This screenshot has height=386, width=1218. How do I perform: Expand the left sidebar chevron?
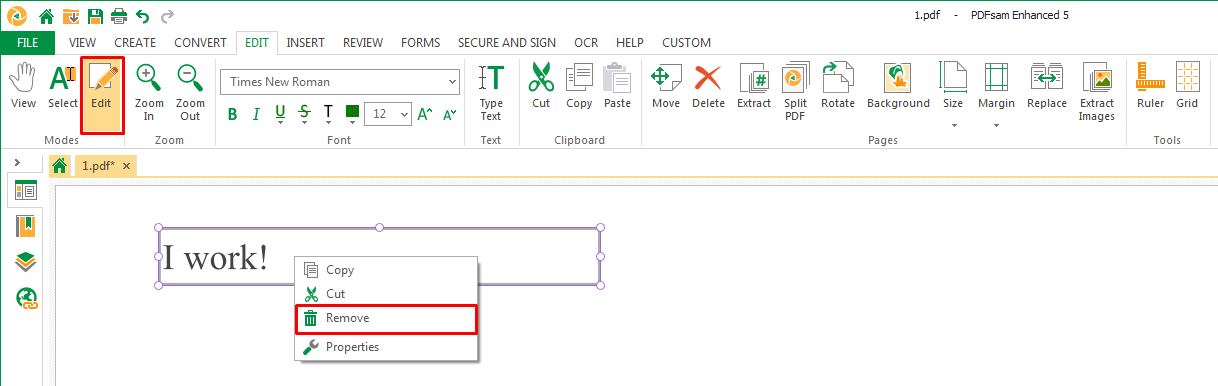click(x=17, y=162)
